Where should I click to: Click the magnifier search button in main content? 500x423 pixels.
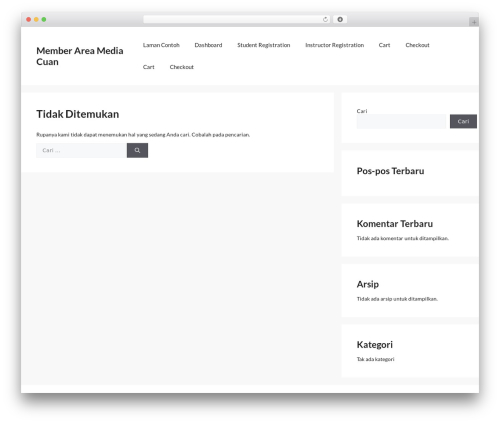[137, 150]
